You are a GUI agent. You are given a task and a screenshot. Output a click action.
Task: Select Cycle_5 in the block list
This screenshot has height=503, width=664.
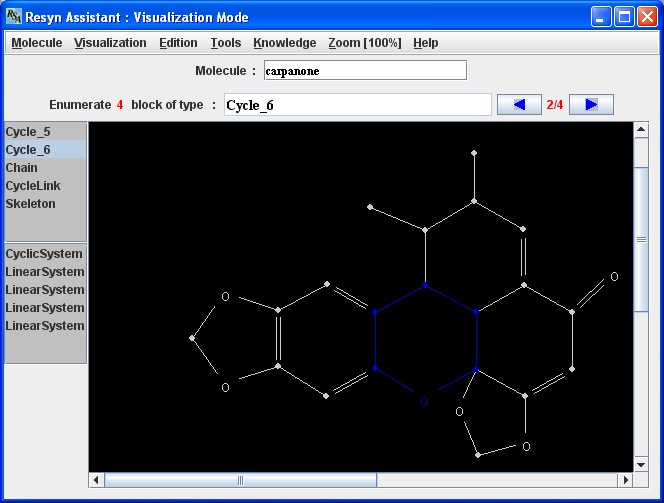click(45, 132)
